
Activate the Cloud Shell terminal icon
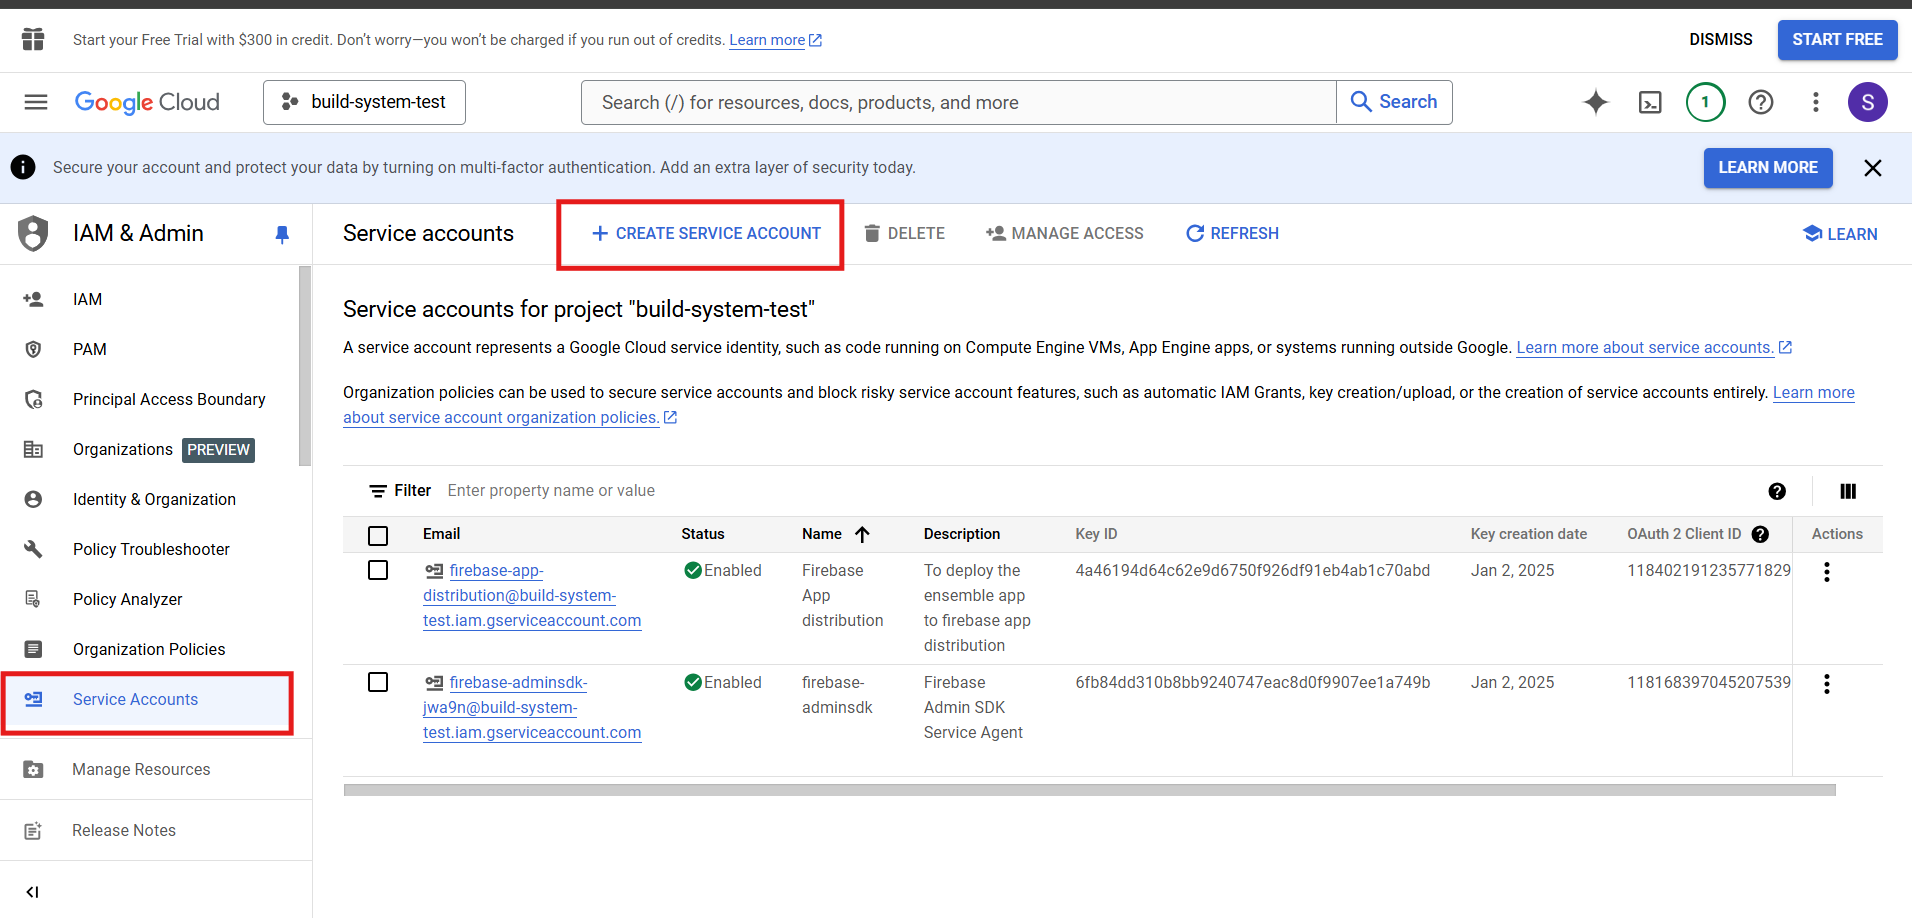click(x=1651, y=102)
